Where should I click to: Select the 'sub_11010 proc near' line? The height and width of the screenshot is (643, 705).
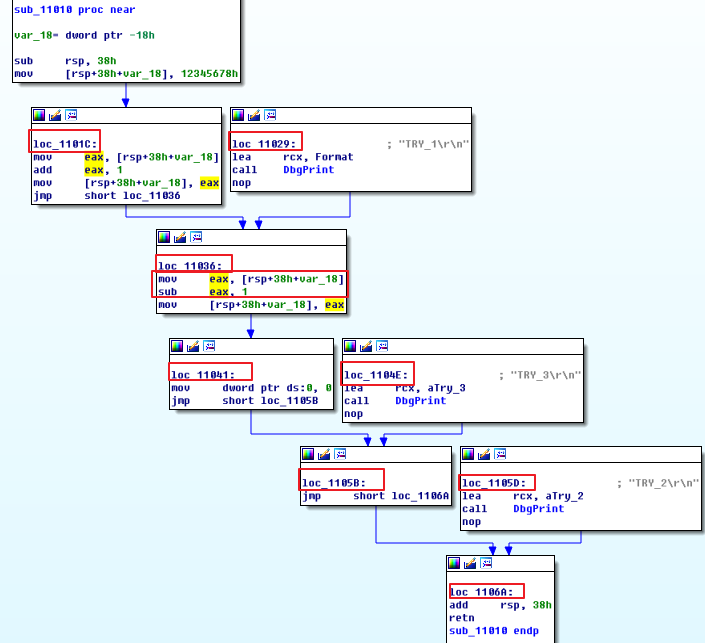coord(75,10)
